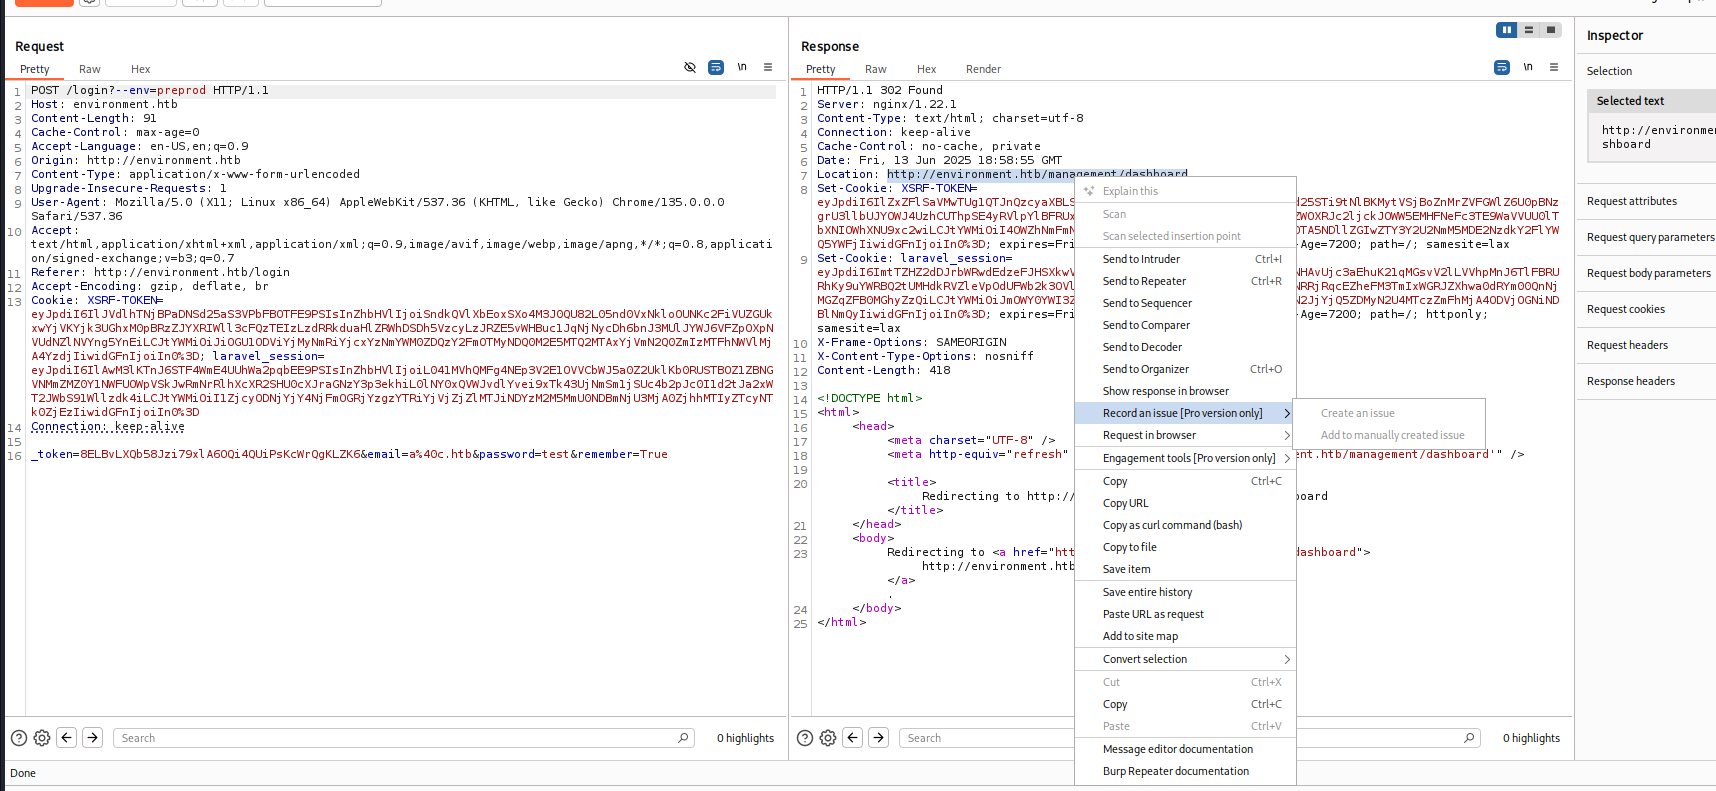Viewport: 1716px width, 791px height.
Task: Select side-by-side layout view icon
Action: tap(1506, 30)
